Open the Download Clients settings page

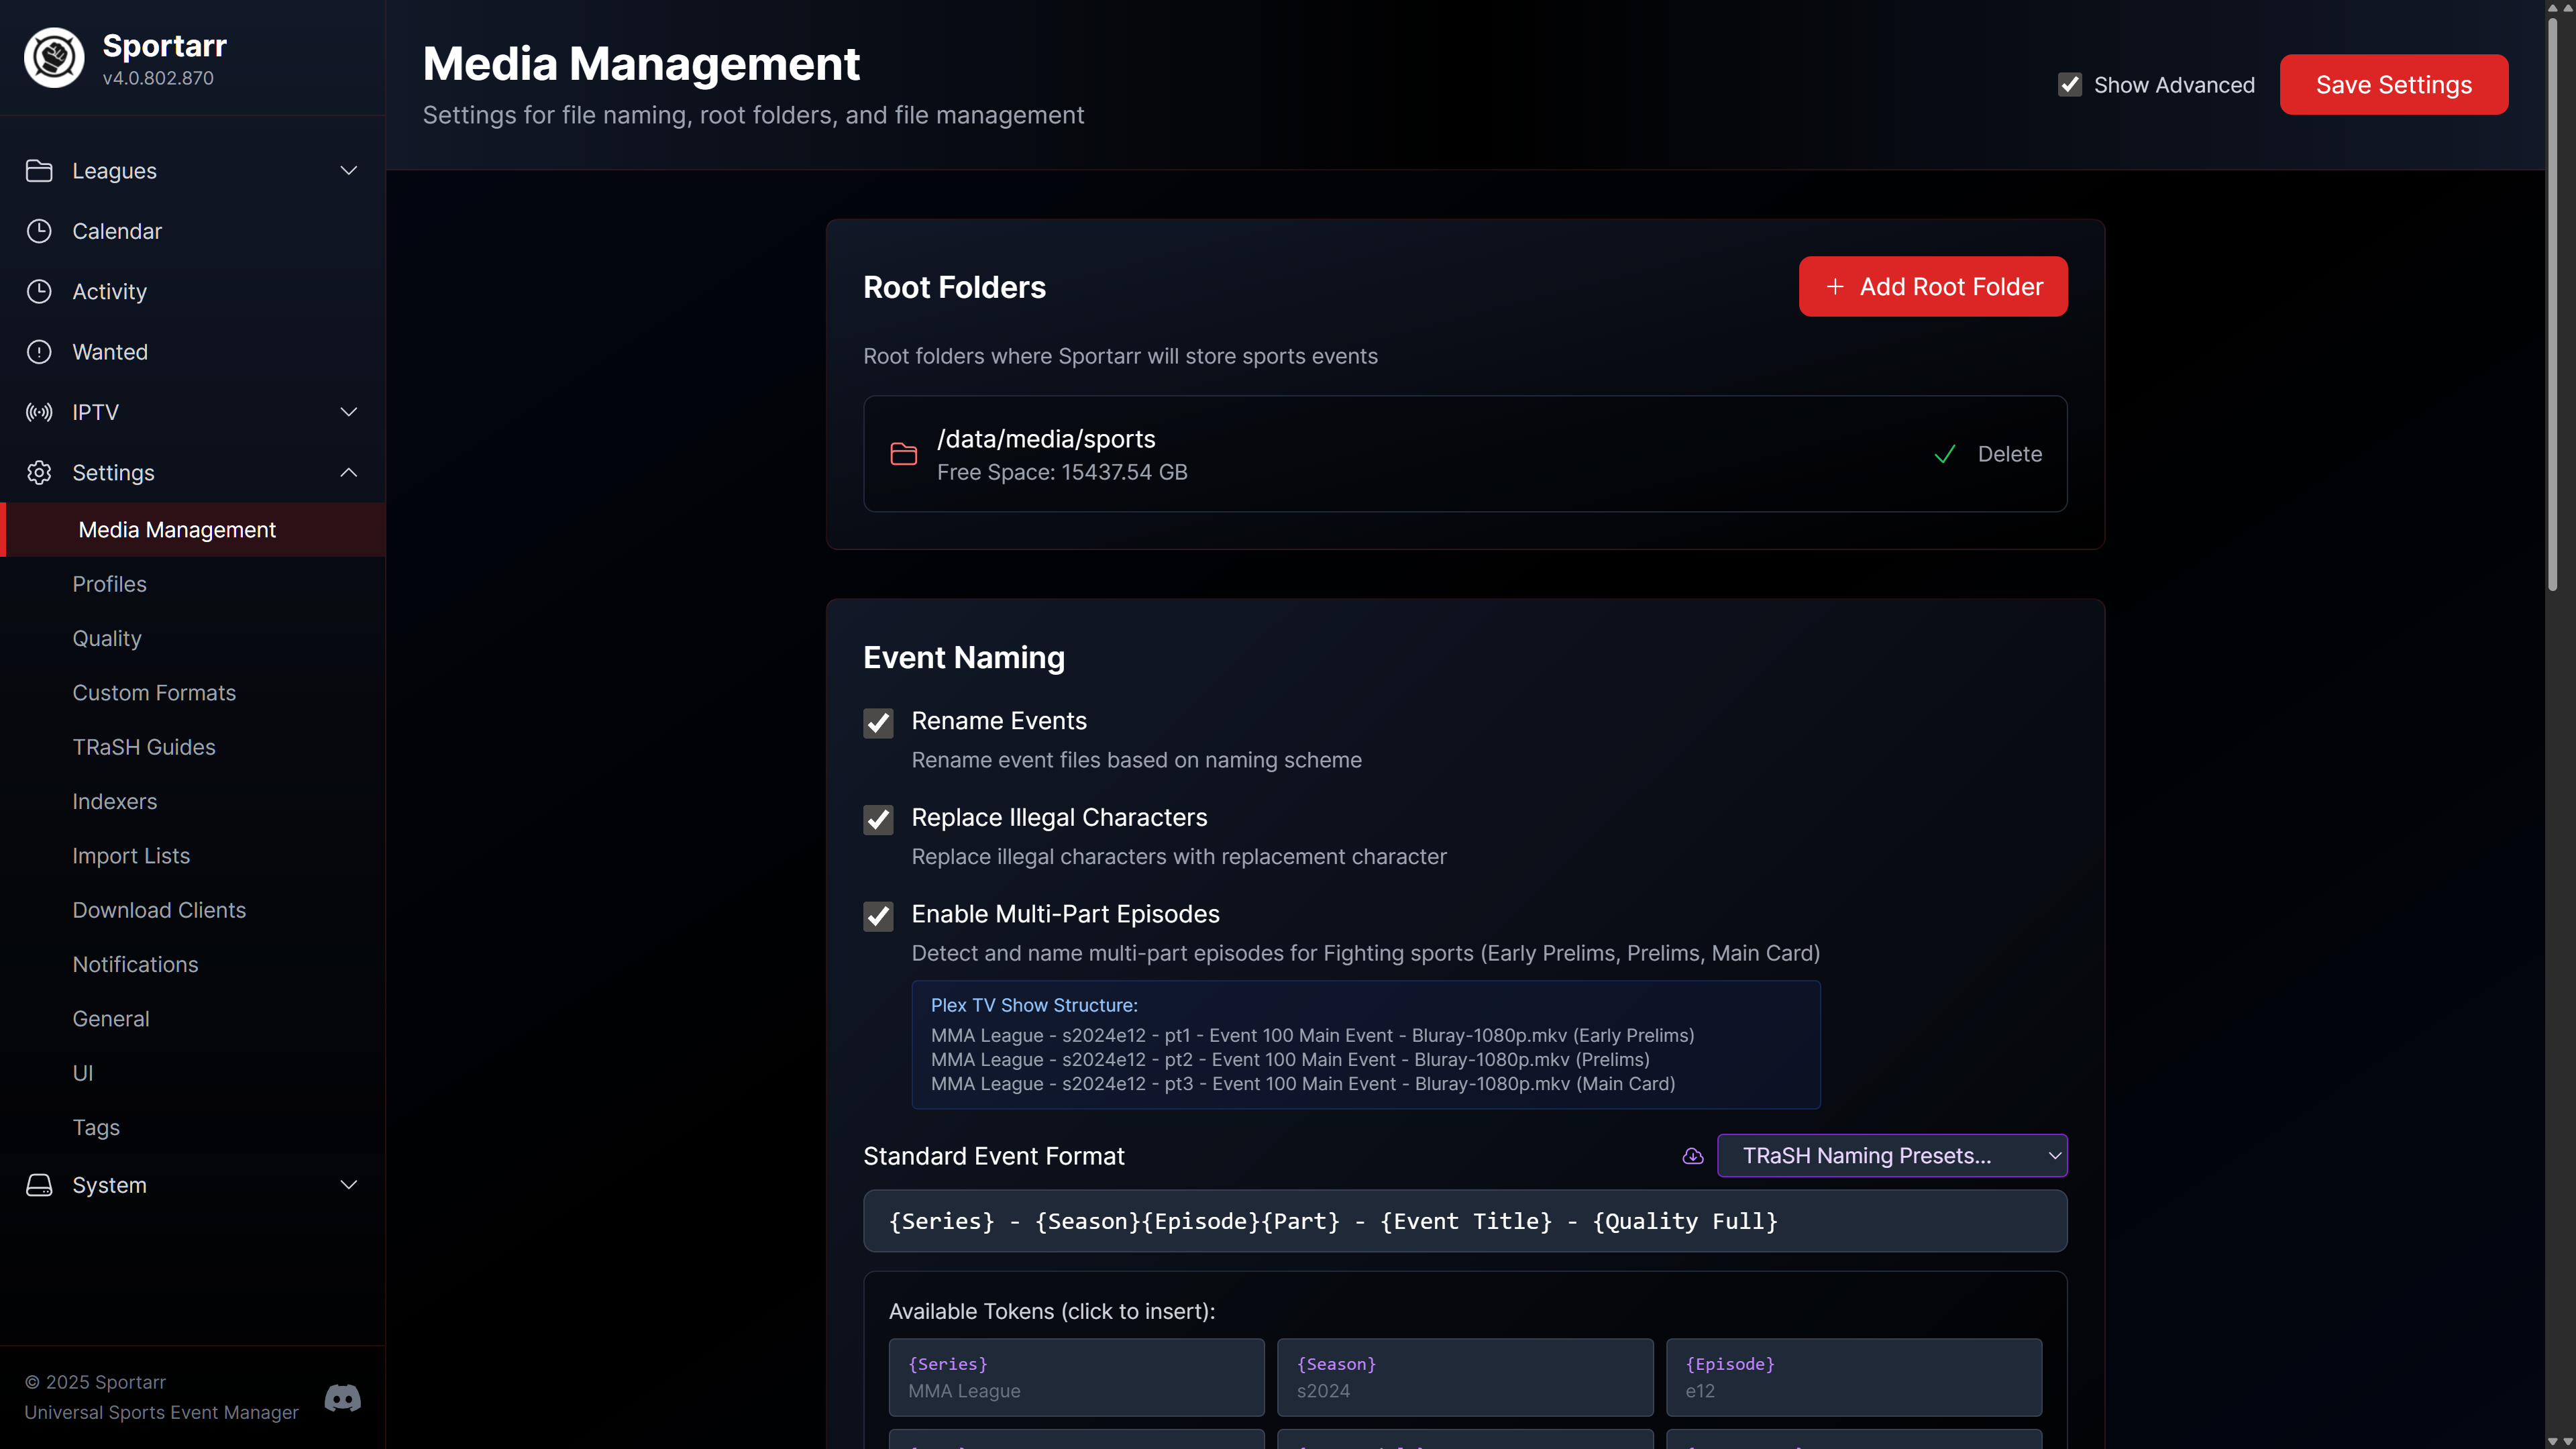click(193, 910)
